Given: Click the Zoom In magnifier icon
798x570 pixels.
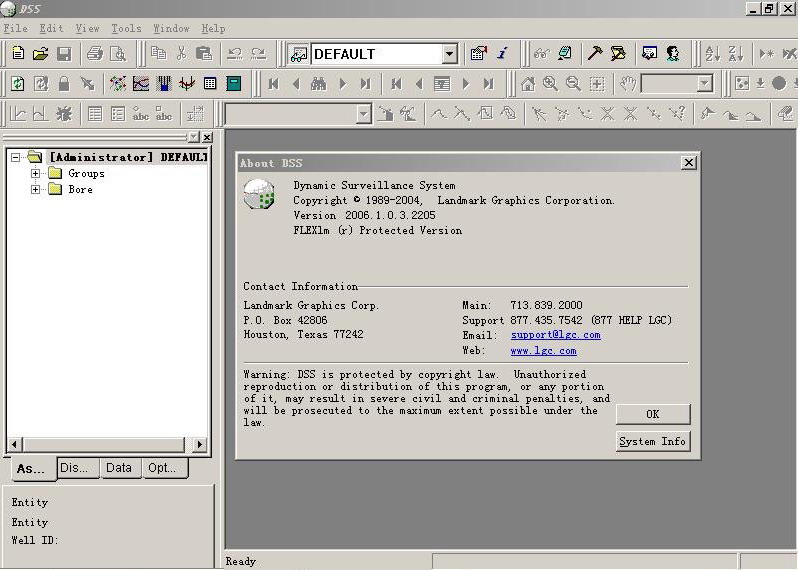Looking at the screenshot, I should [550, 83].
